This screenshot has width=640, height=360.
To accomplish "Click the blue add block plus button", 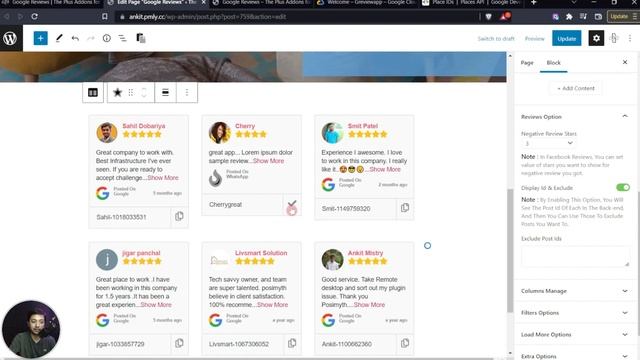I will (x=40, y=38).
